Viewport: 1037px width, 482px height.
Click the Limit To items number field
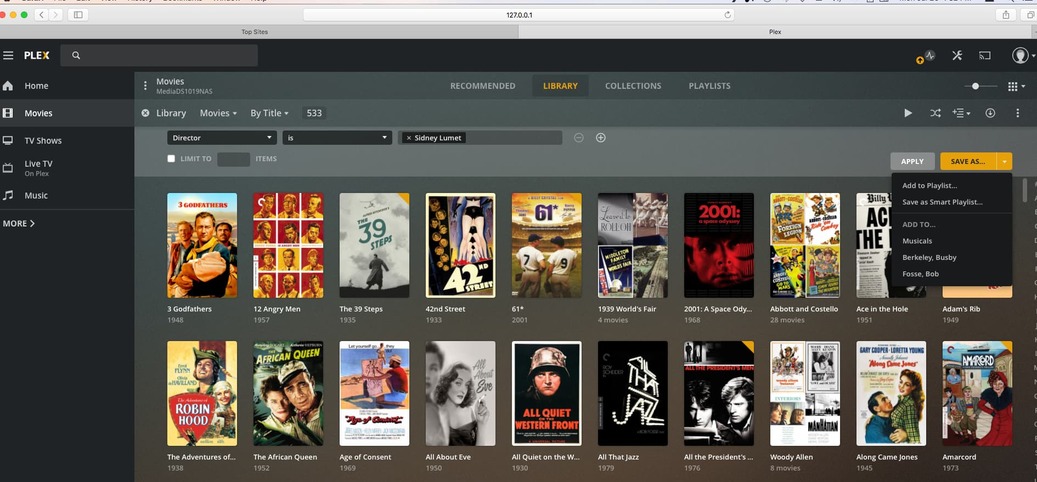pos(233,159)
